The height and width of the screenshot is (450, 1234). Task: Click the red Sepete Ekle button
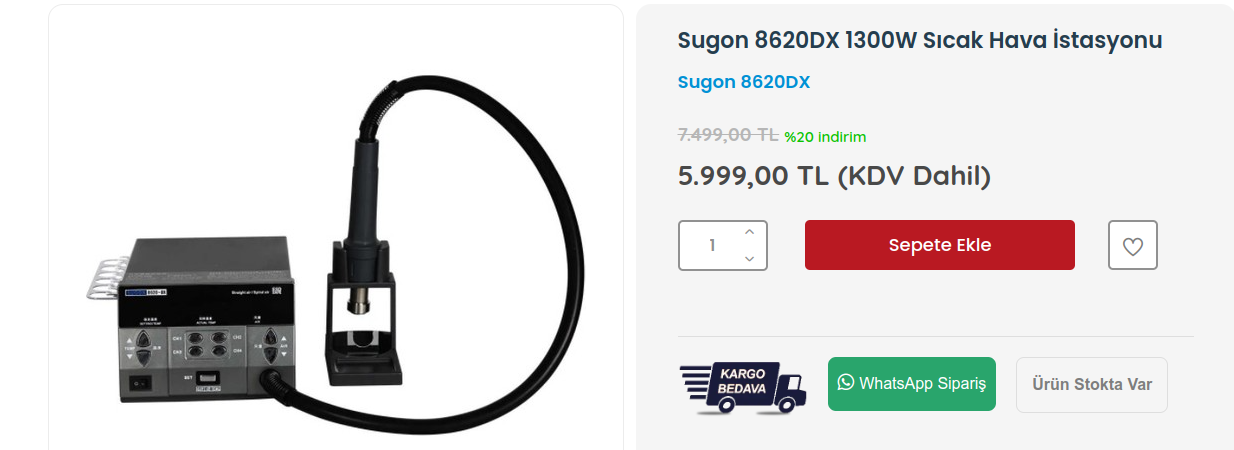point(940,245)
